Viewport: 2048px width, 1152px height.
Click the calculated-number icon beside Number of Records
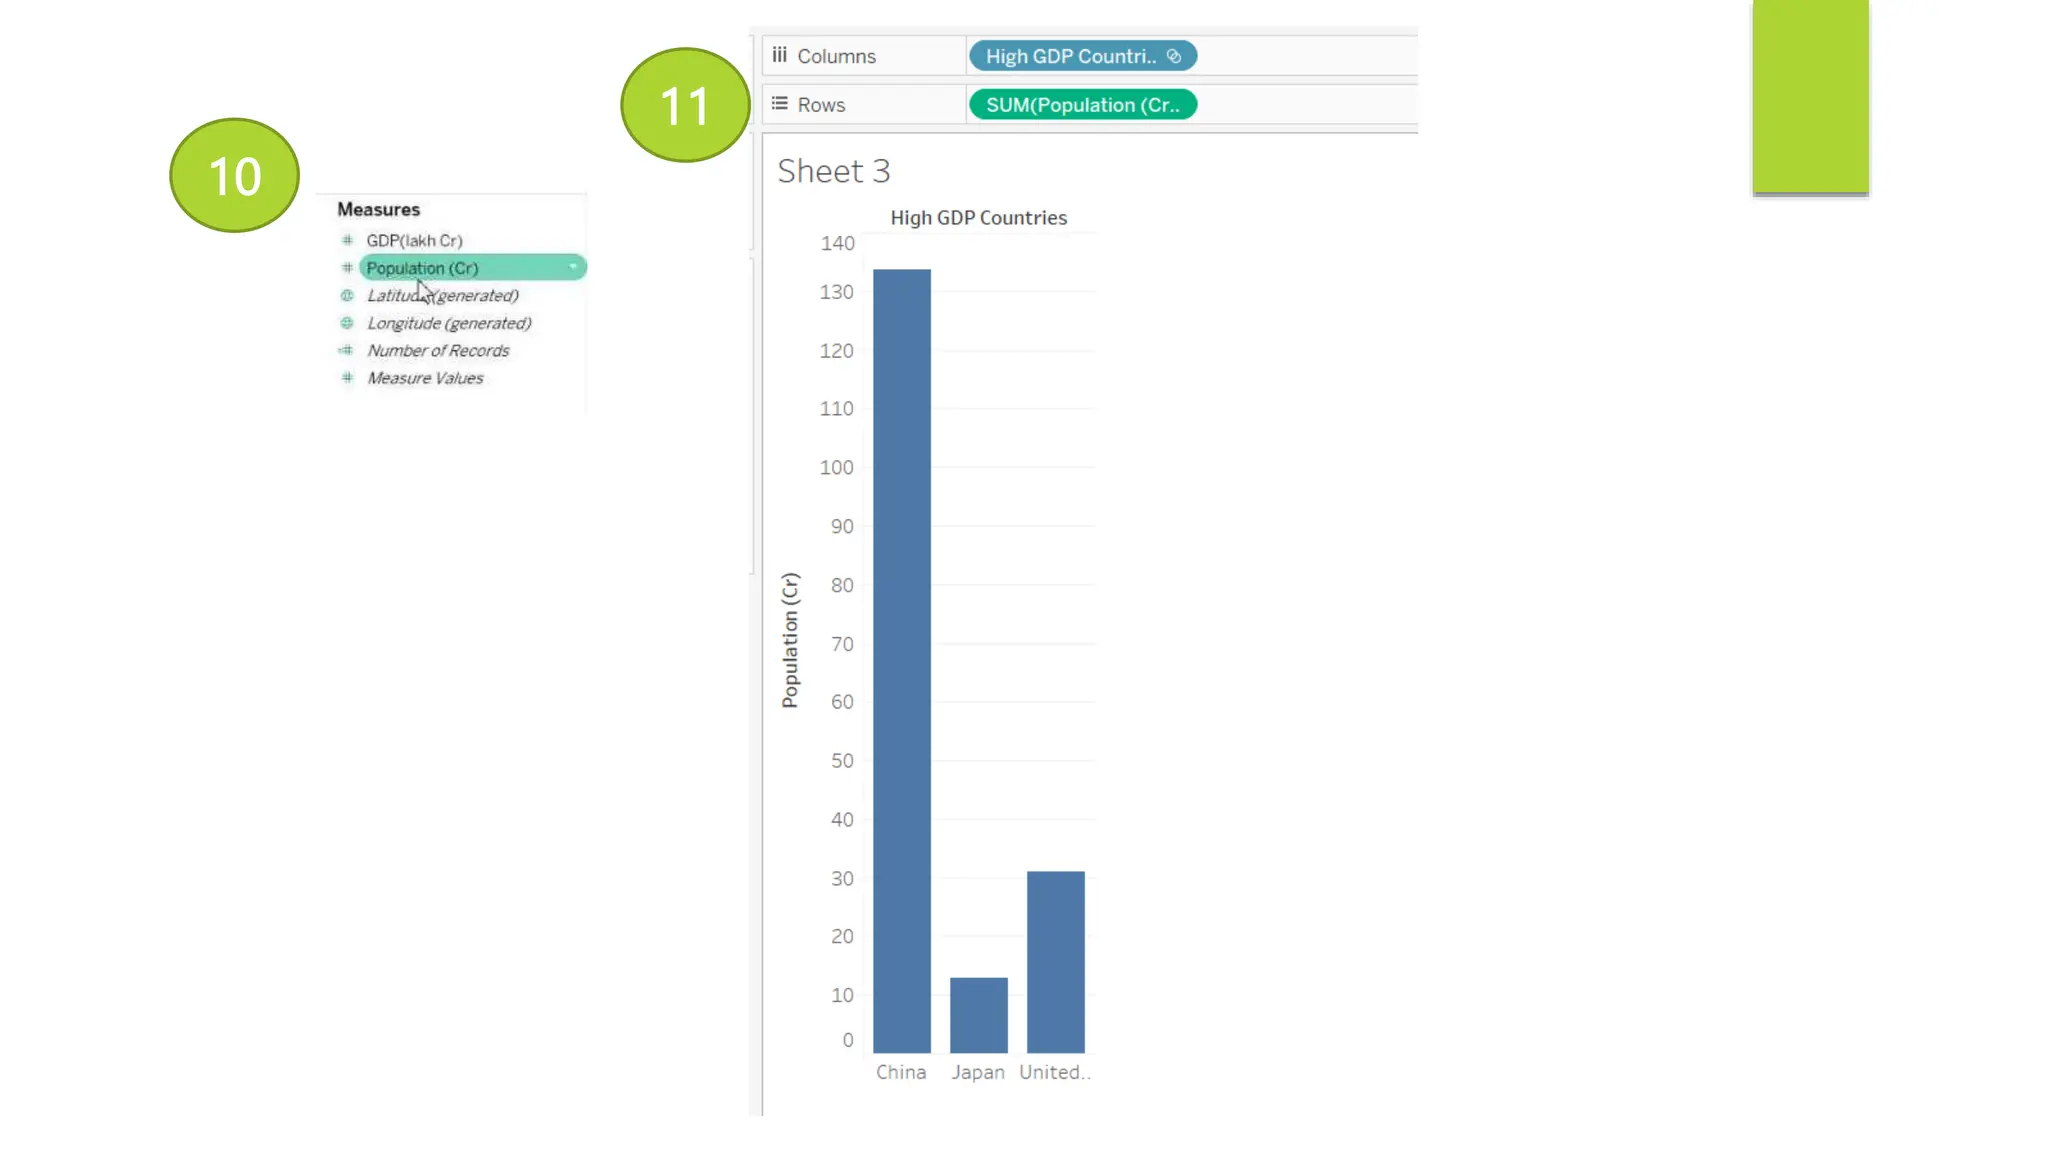[x=346, y=351]
